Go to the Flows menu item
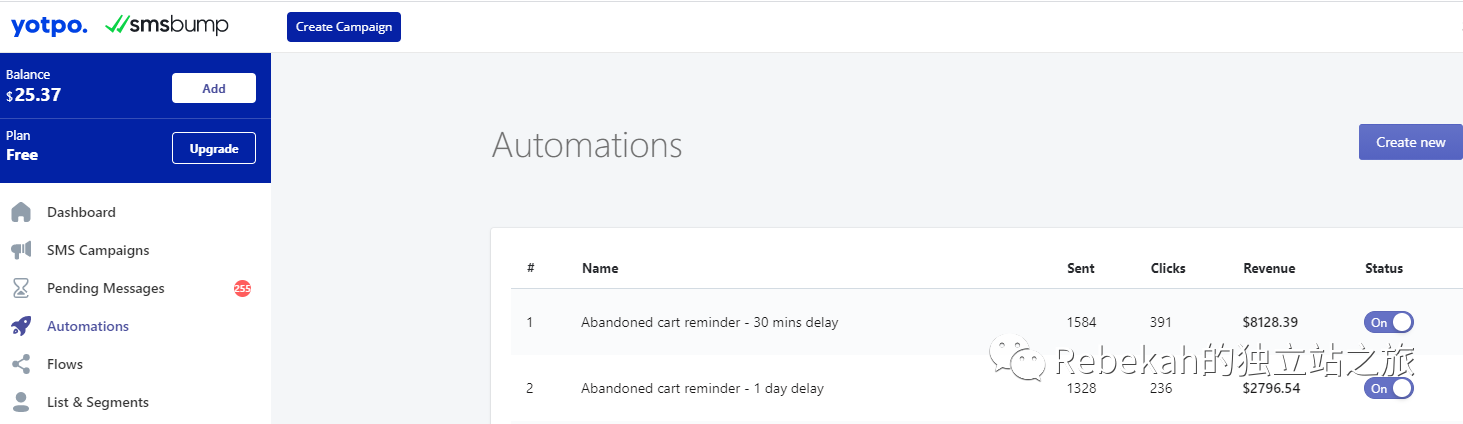1463x424 pixels. 65,364
